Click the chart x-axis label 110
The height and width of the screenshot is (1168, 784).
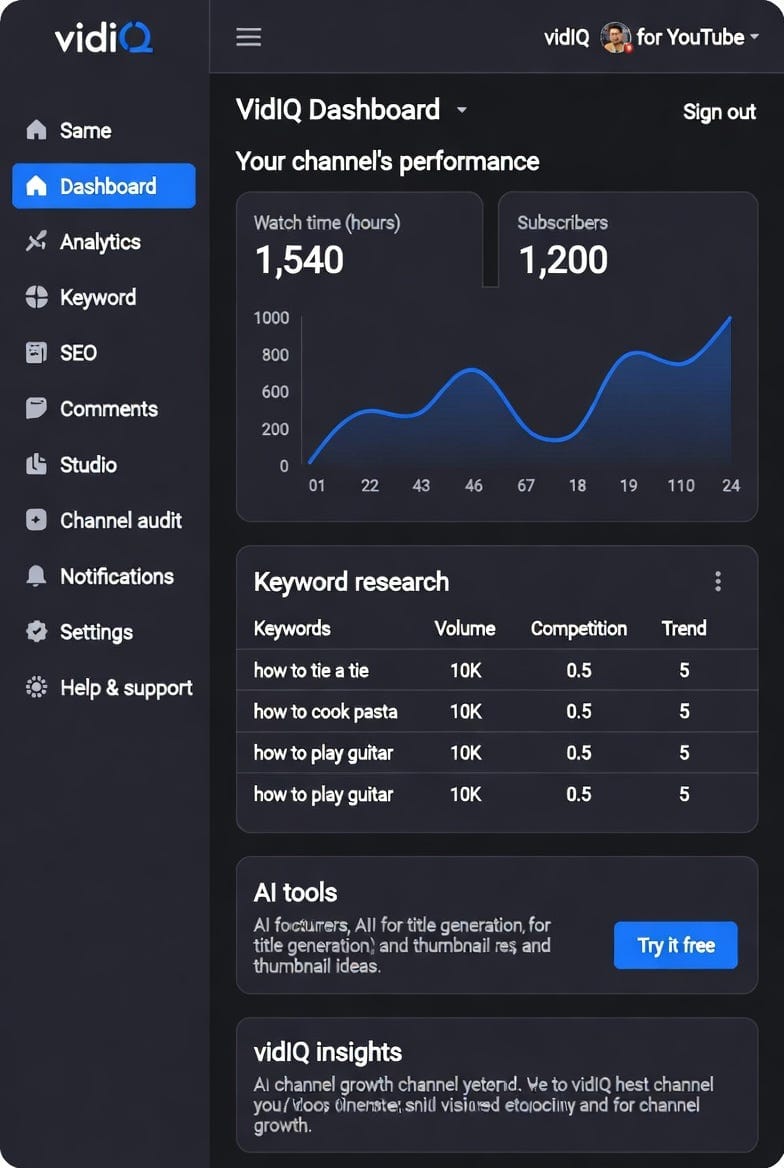pos(680,486)
